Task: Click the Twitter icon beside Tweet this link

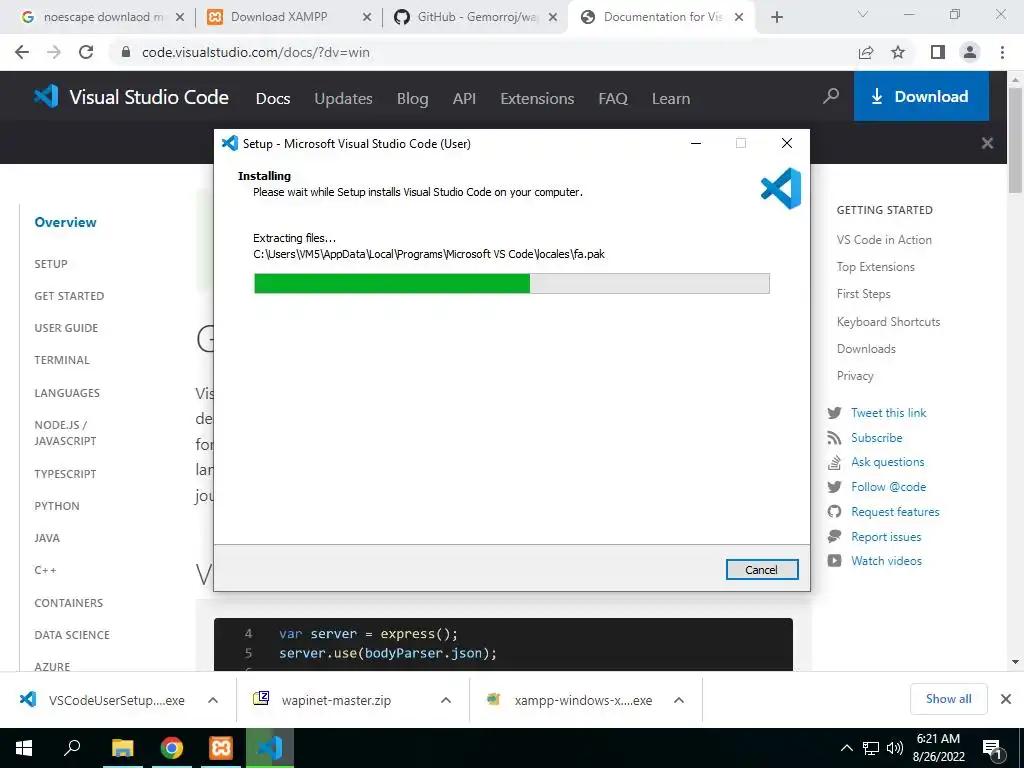Action: pyautogui.click(x=834, y=413)
